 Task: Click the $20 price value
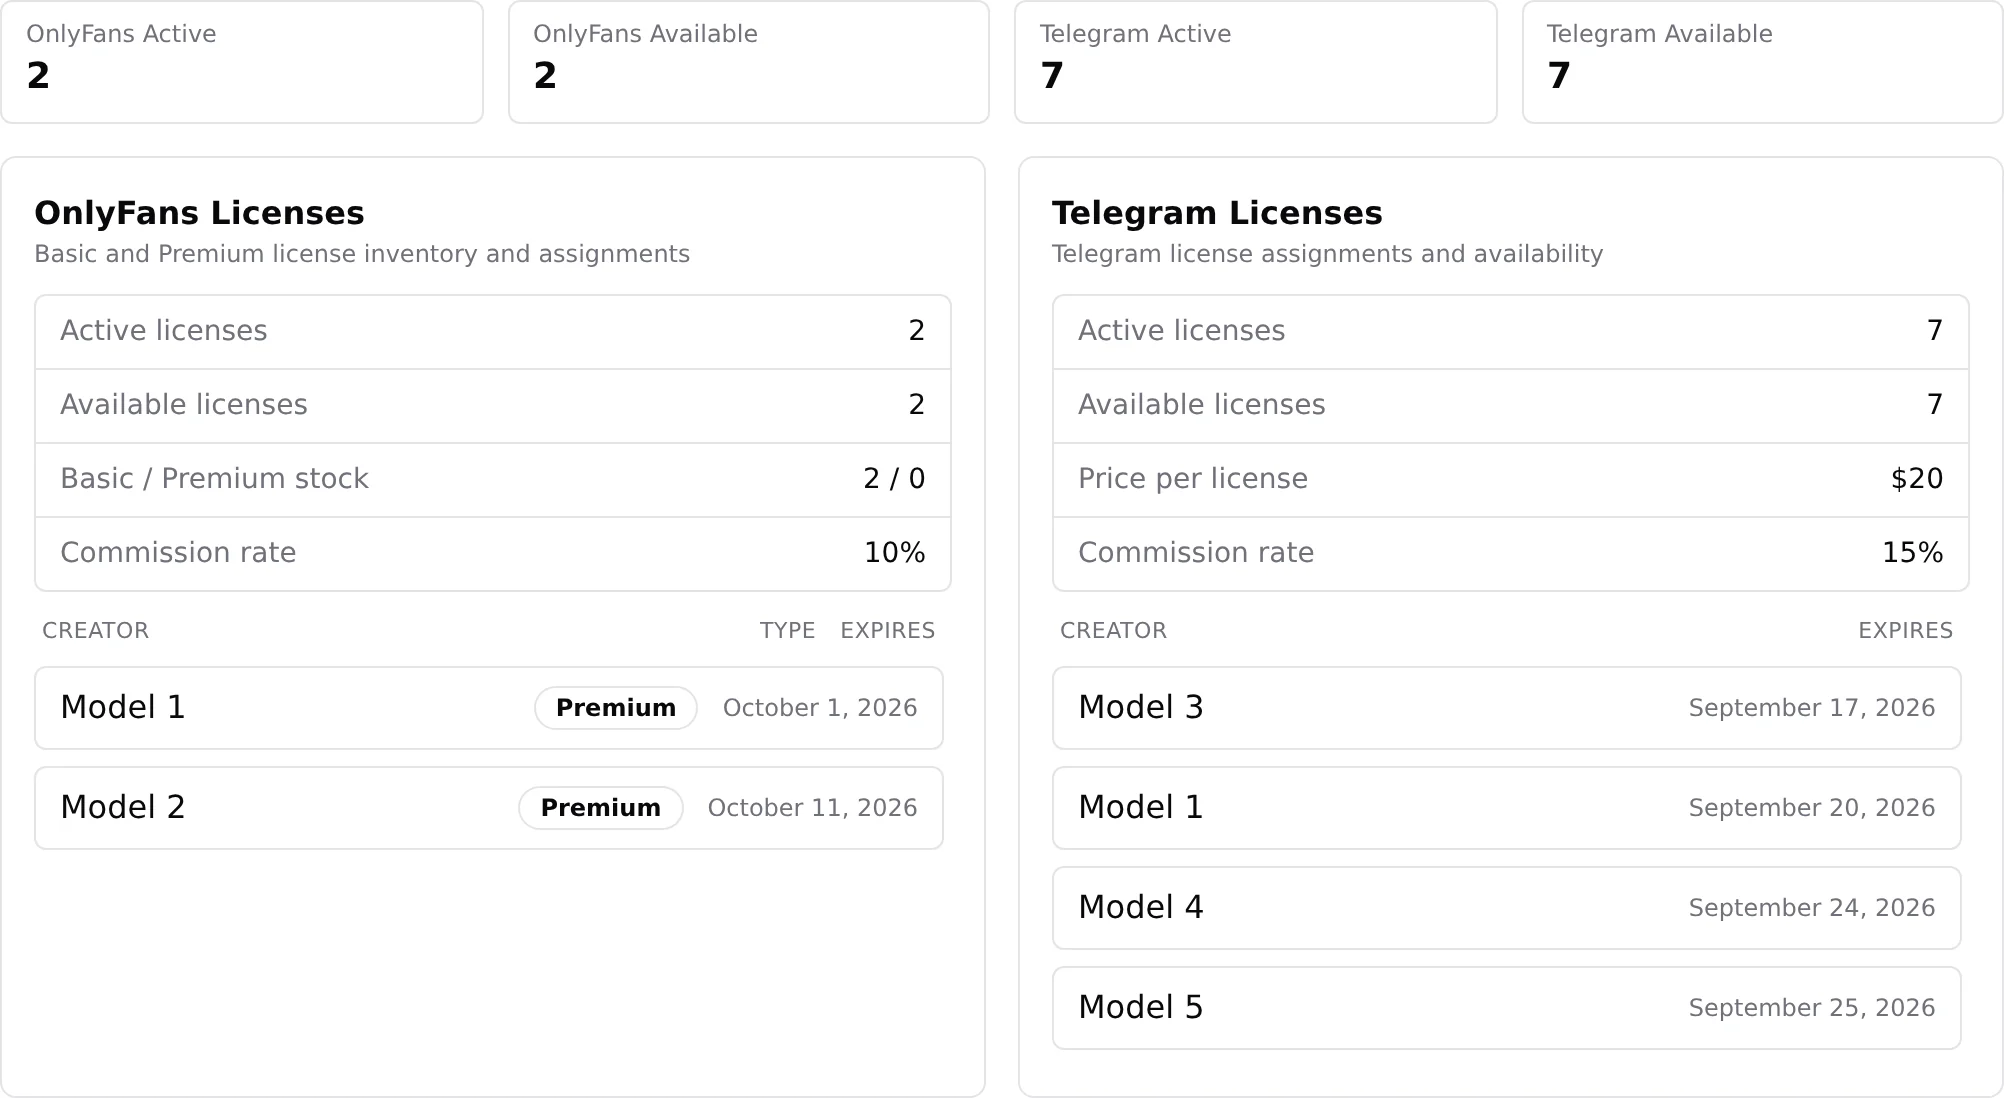coord(1917,479)
